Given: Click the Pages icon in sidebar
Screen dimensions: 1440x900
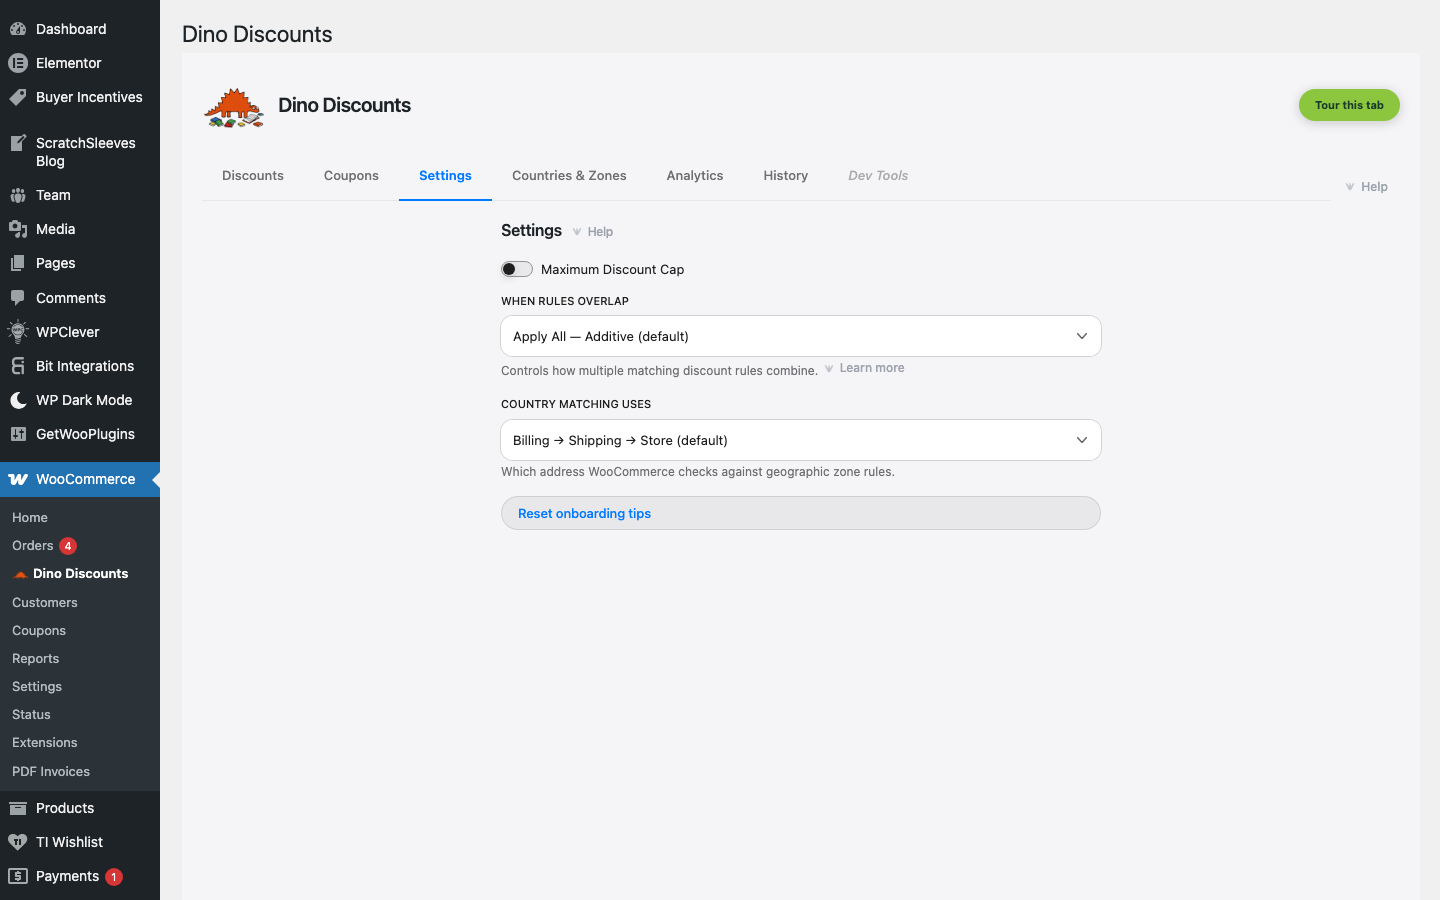Looking at the screenshot, I should click(x=18, y=263).
